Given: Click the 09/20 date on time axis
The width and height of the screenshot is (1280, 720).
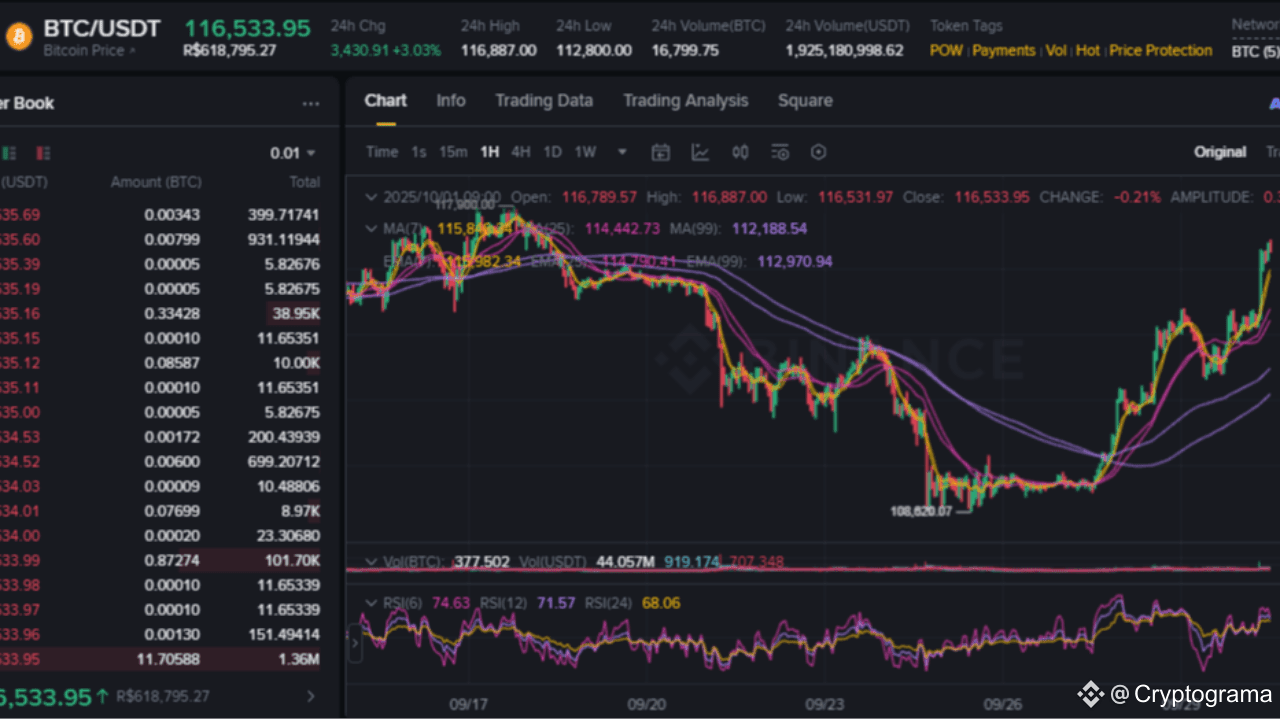Looking at the screenshot, I should coord(647,704).
